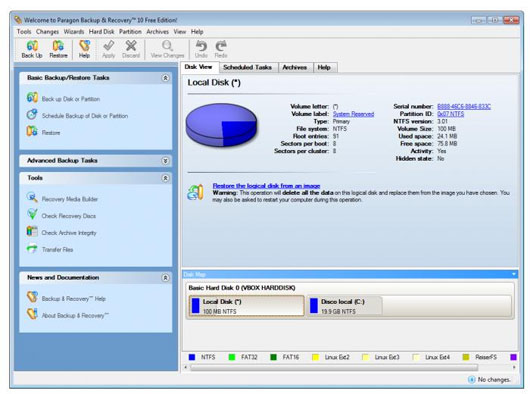Switch to the Scheduled Tasks tab

(247, 67)
